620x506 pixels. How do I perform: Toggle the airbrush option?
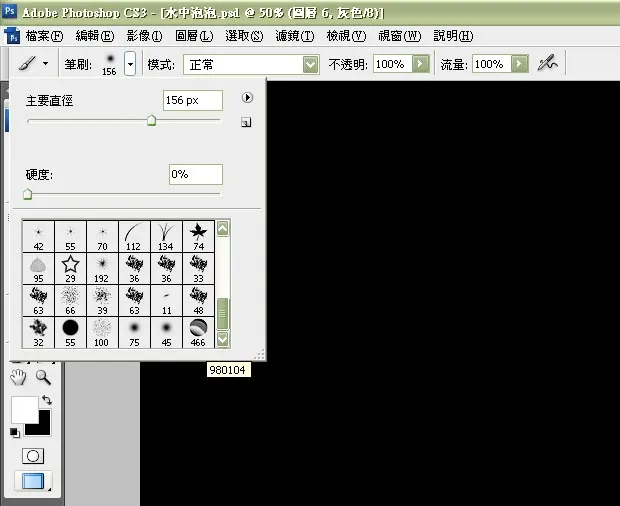click(548, 63)
